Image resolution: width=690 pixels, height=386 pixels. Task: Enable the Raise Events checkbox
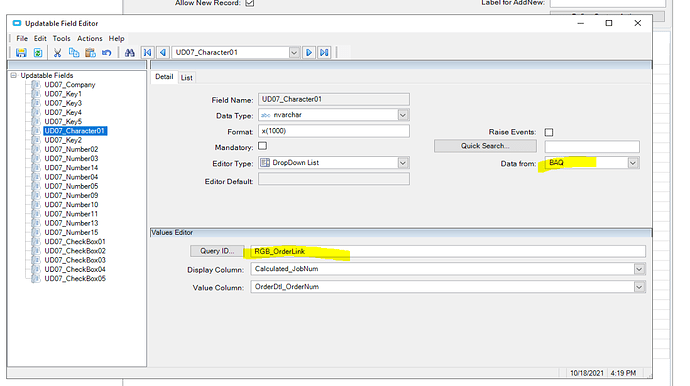tap(549, 132)
